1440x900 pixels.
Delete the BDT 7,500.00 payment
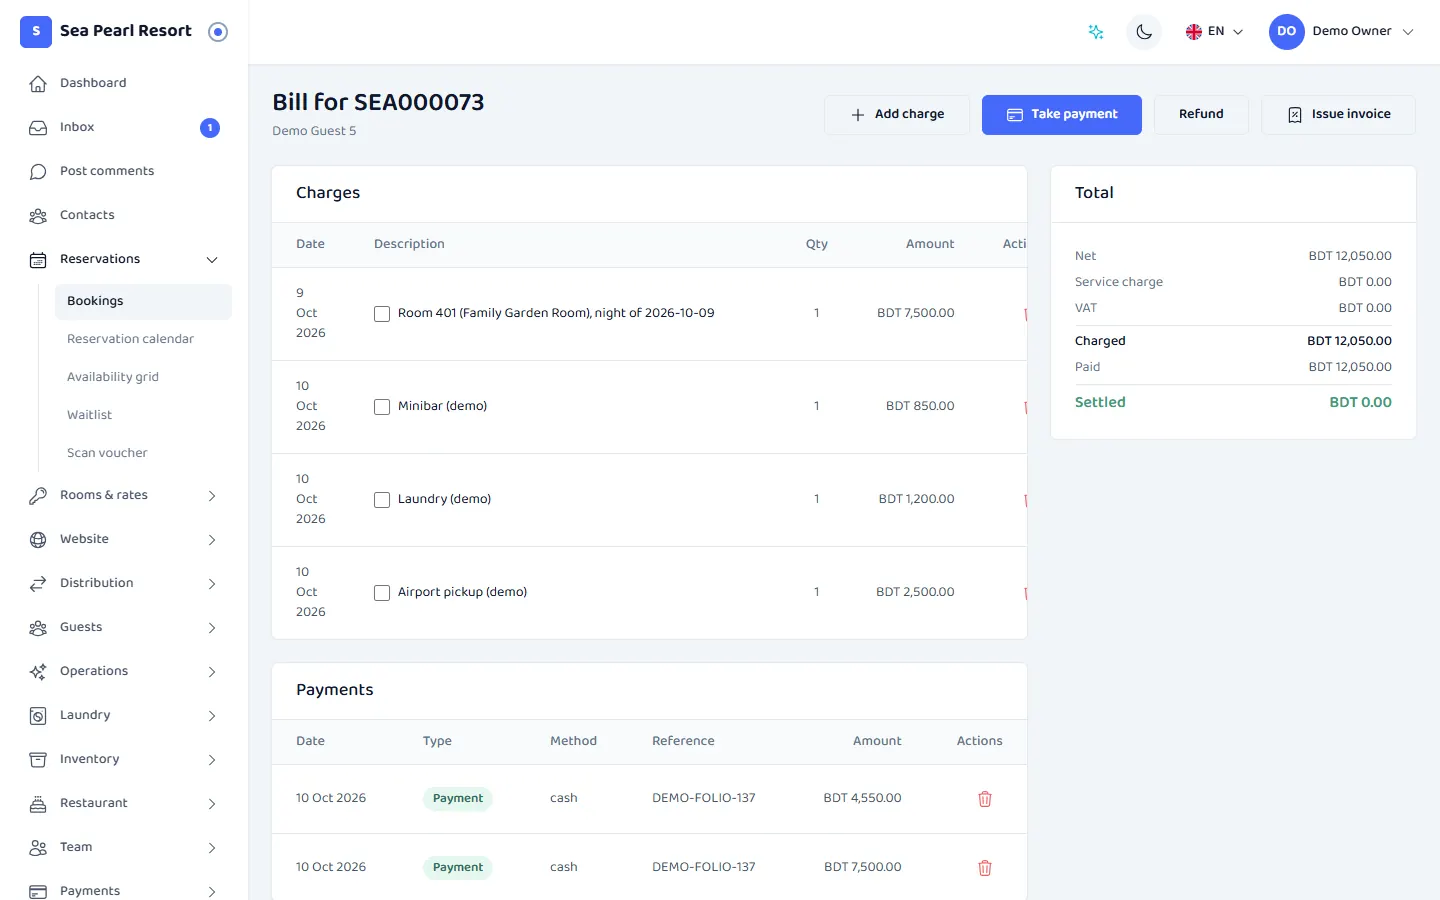coord(985,868)
